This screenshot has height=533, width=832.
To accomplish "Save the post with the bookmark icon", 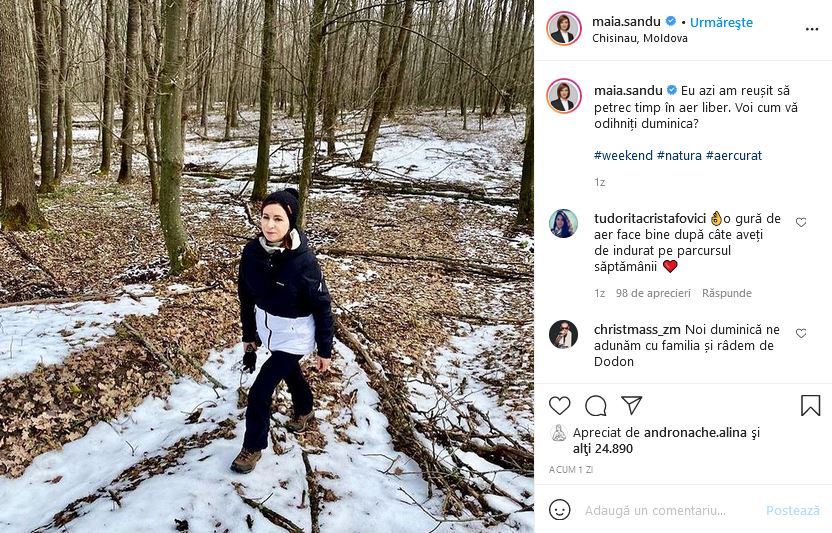I will 810,405.
